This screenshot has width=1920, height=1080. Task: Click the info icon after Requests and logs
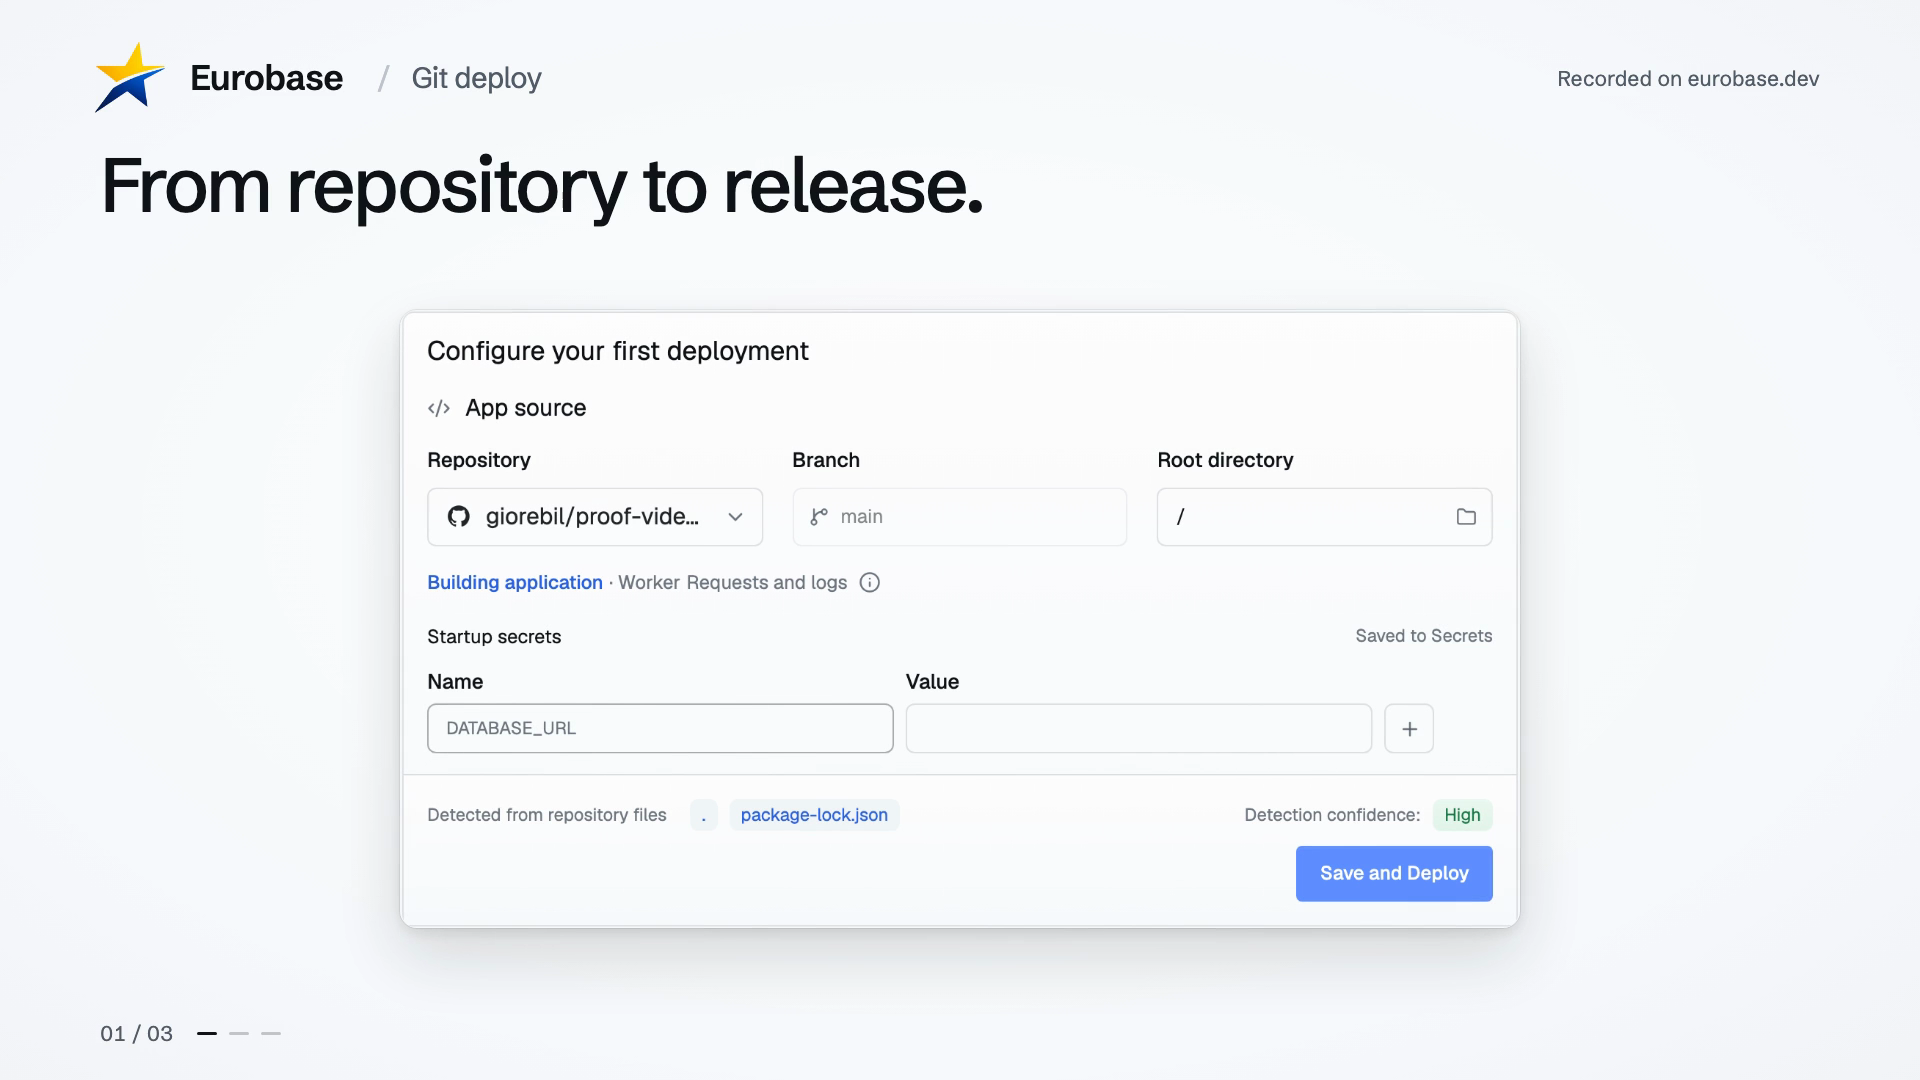(870, 583)
